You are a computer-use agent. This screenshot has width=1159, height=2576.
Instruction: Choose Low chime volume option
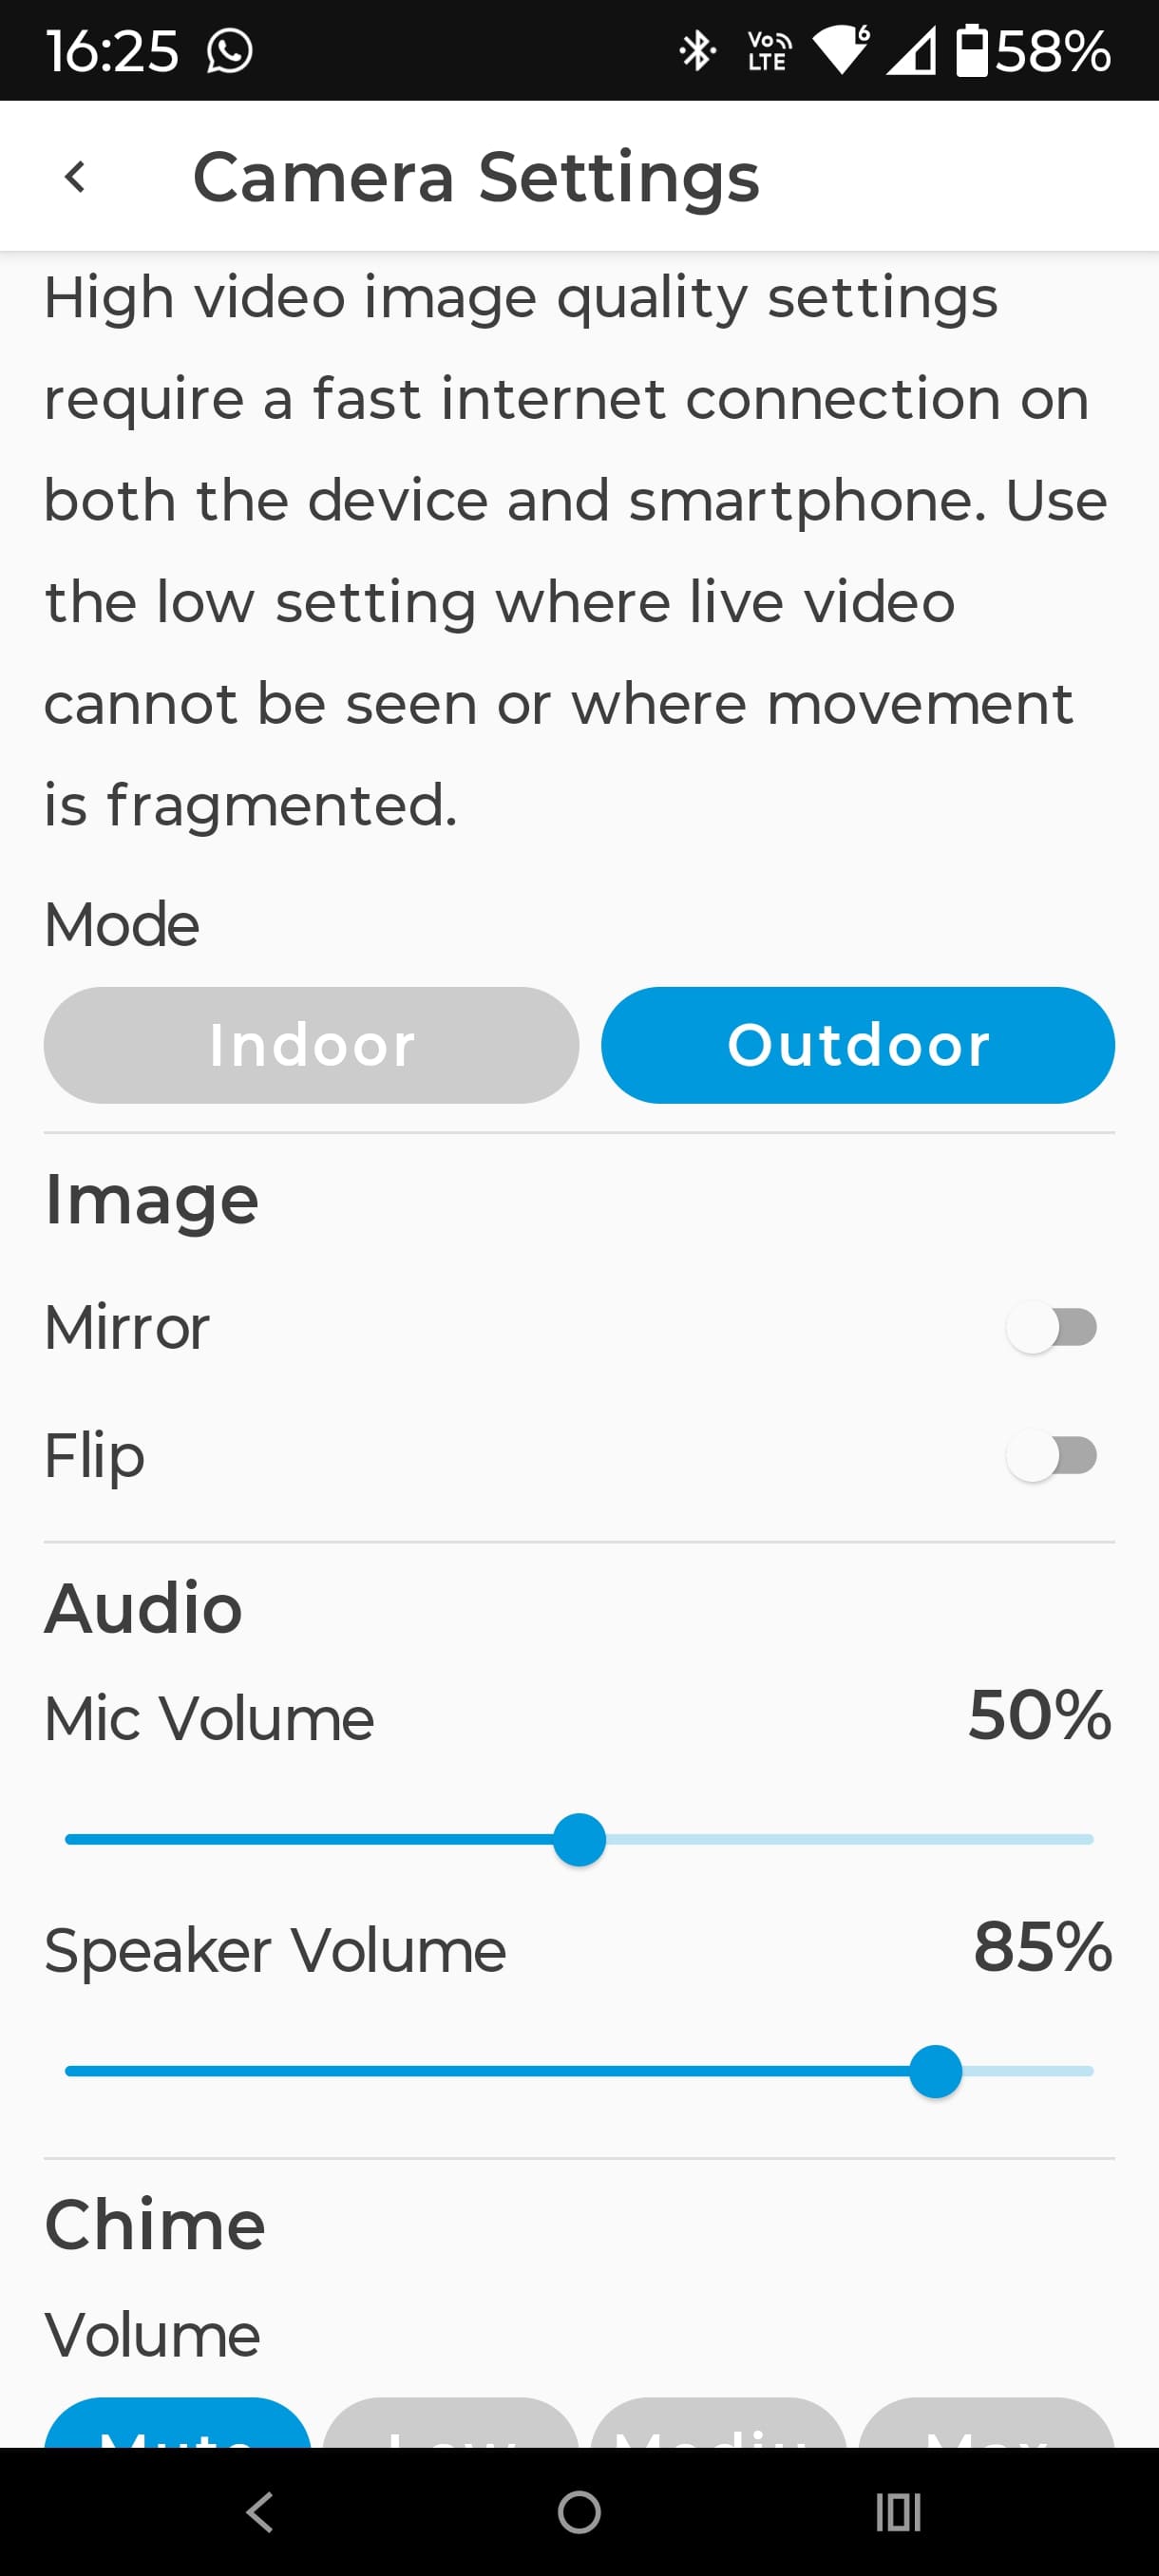pos(450,2425)
